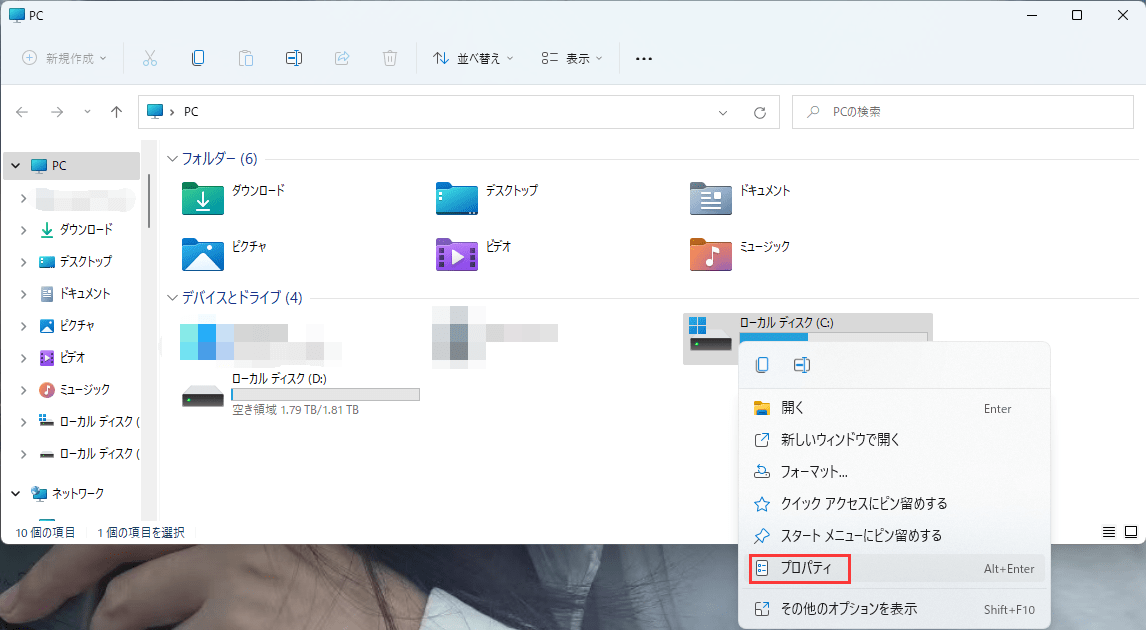This screenshot has height=630, width=1146.
Task: Copy the drive using the context menu icon
Action: (x=761, y=365)
